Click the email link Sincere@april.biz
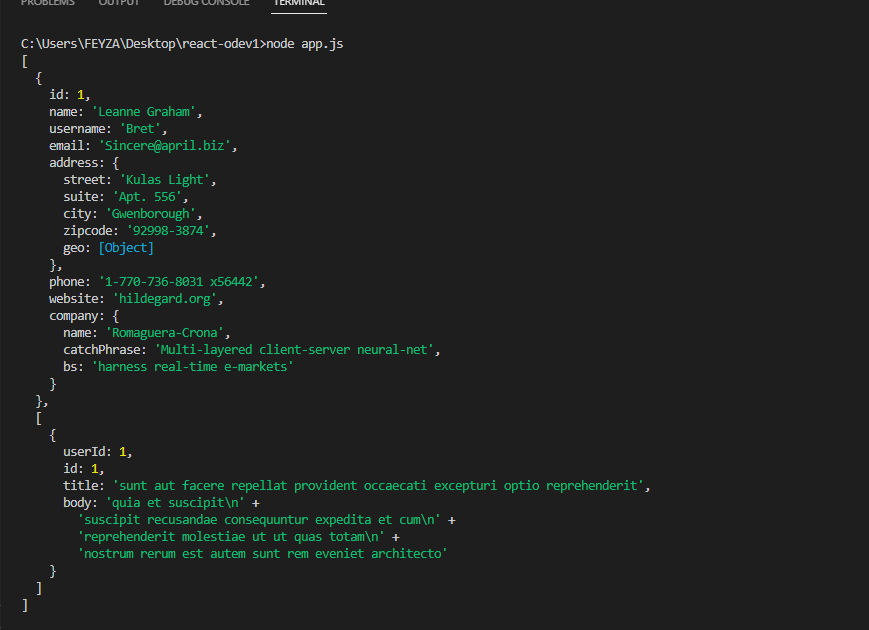Screen dimensions: 869x630 [x=166, y=145]
